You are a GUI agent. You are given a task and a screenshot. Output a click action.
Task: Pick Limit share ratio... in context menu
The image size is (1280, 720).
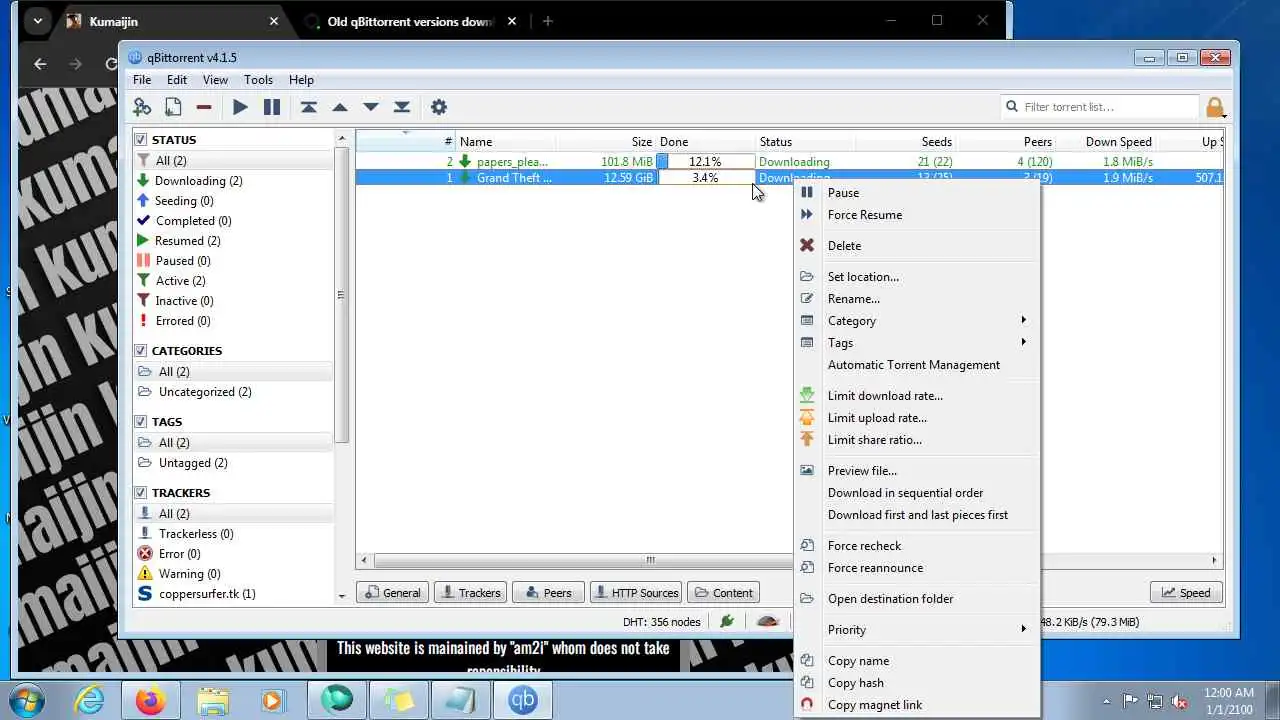(874, 440)
